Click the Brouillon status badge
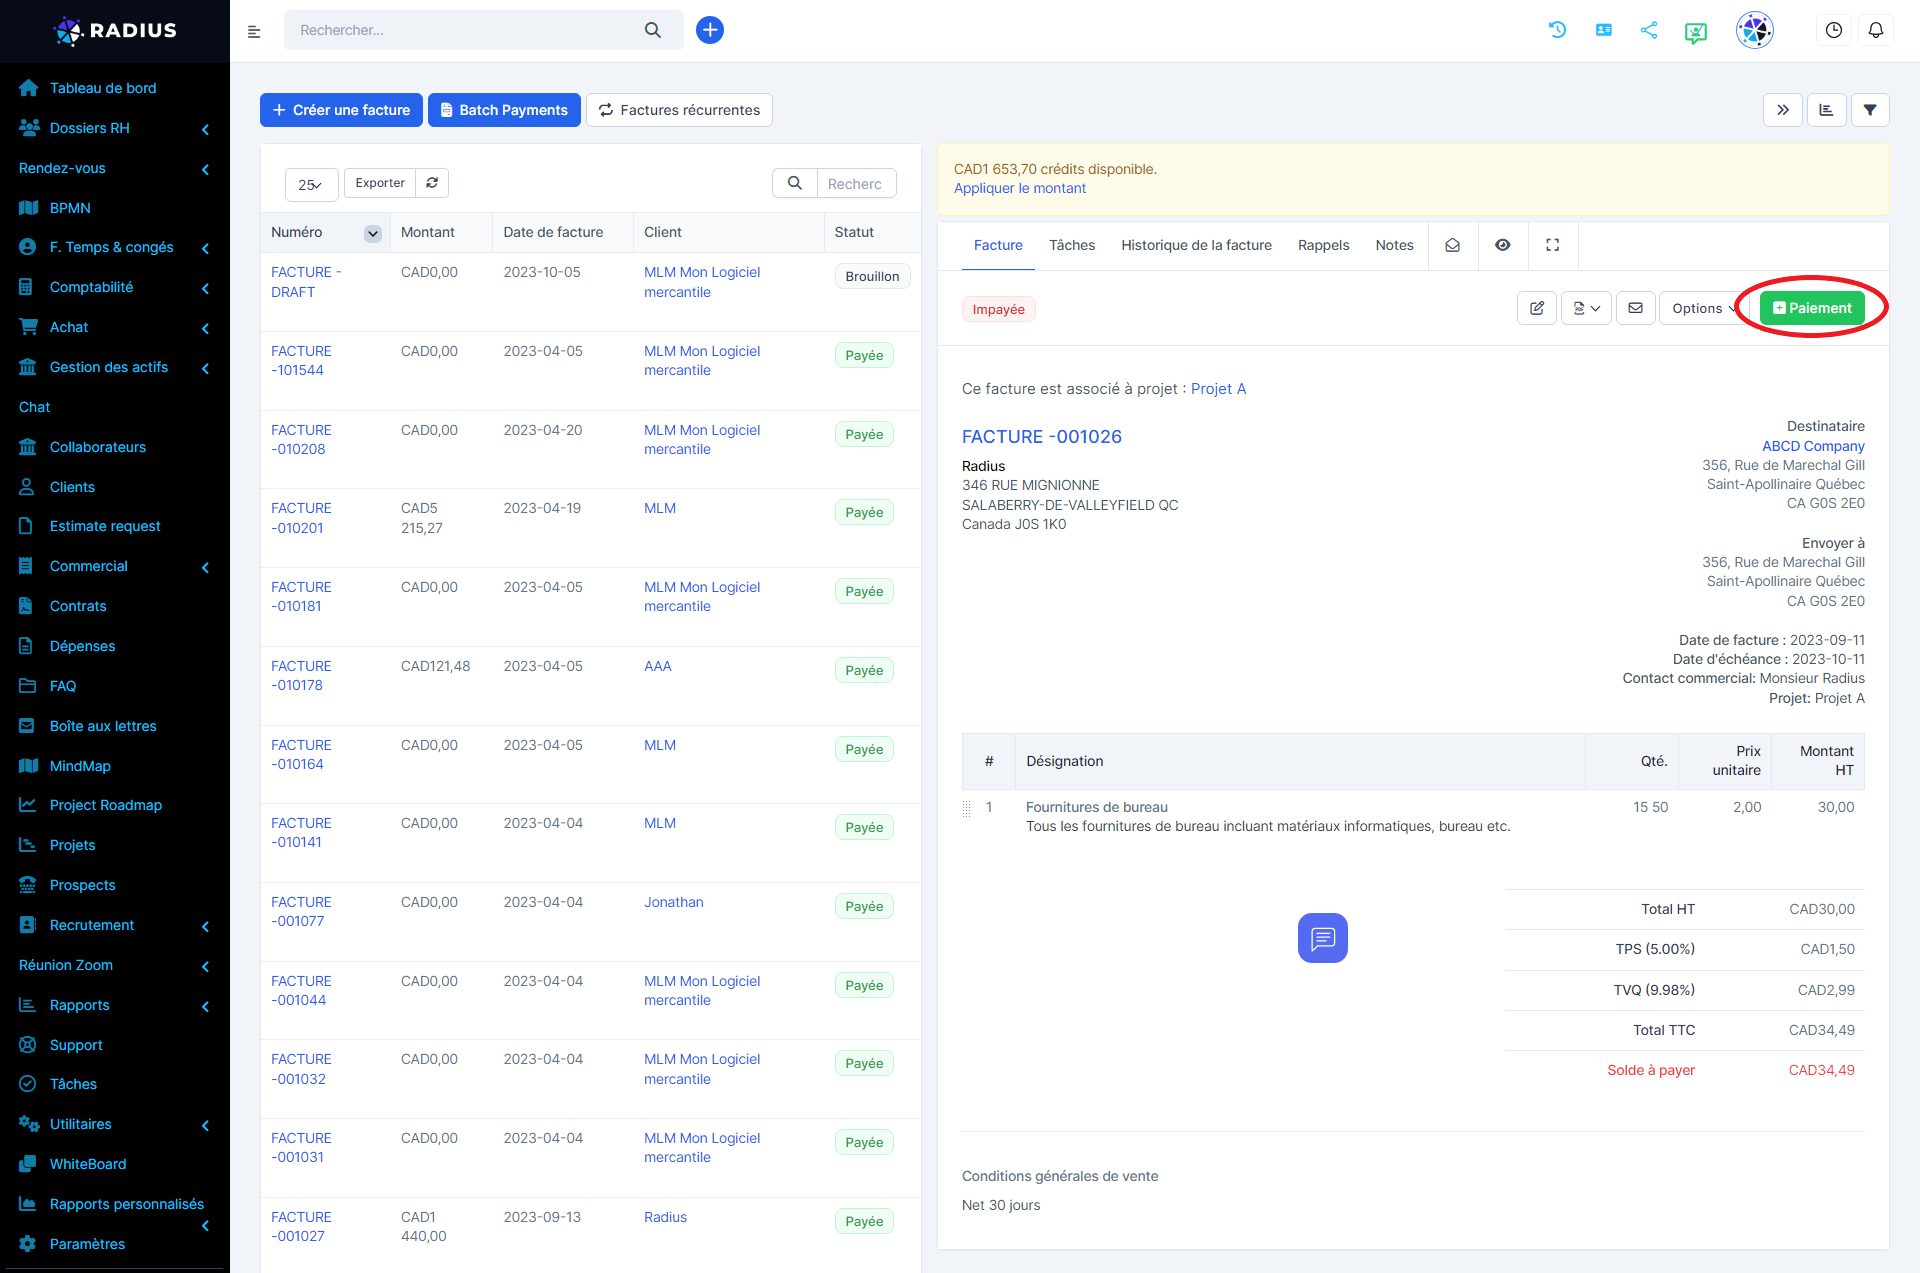1920x1273 pixels. pyautogui.click(x=872, y=276)
